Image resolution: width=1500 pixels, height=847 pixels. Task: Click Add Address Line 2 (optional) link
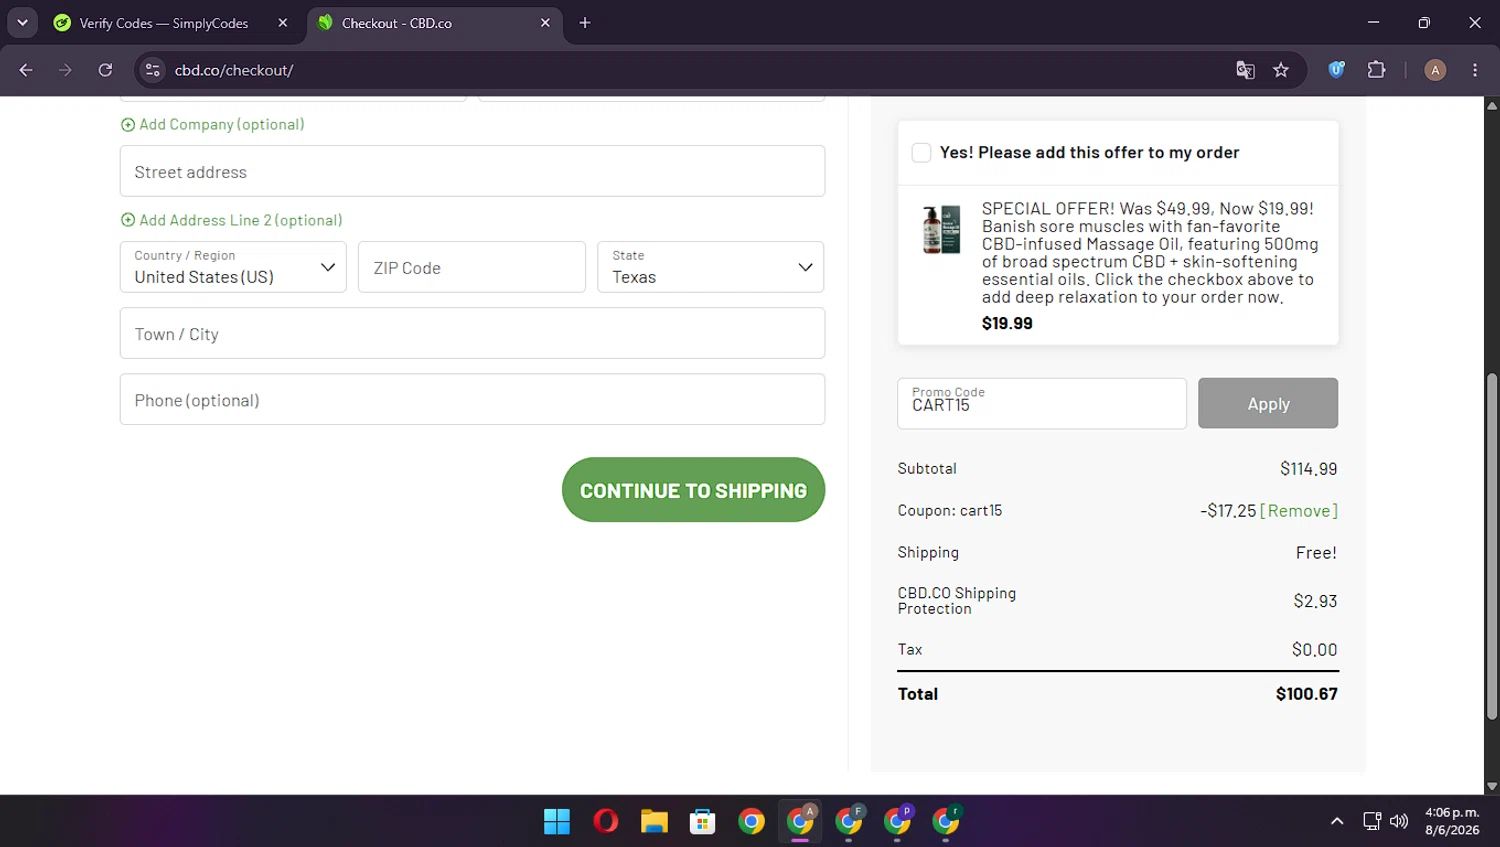point(232,220)
